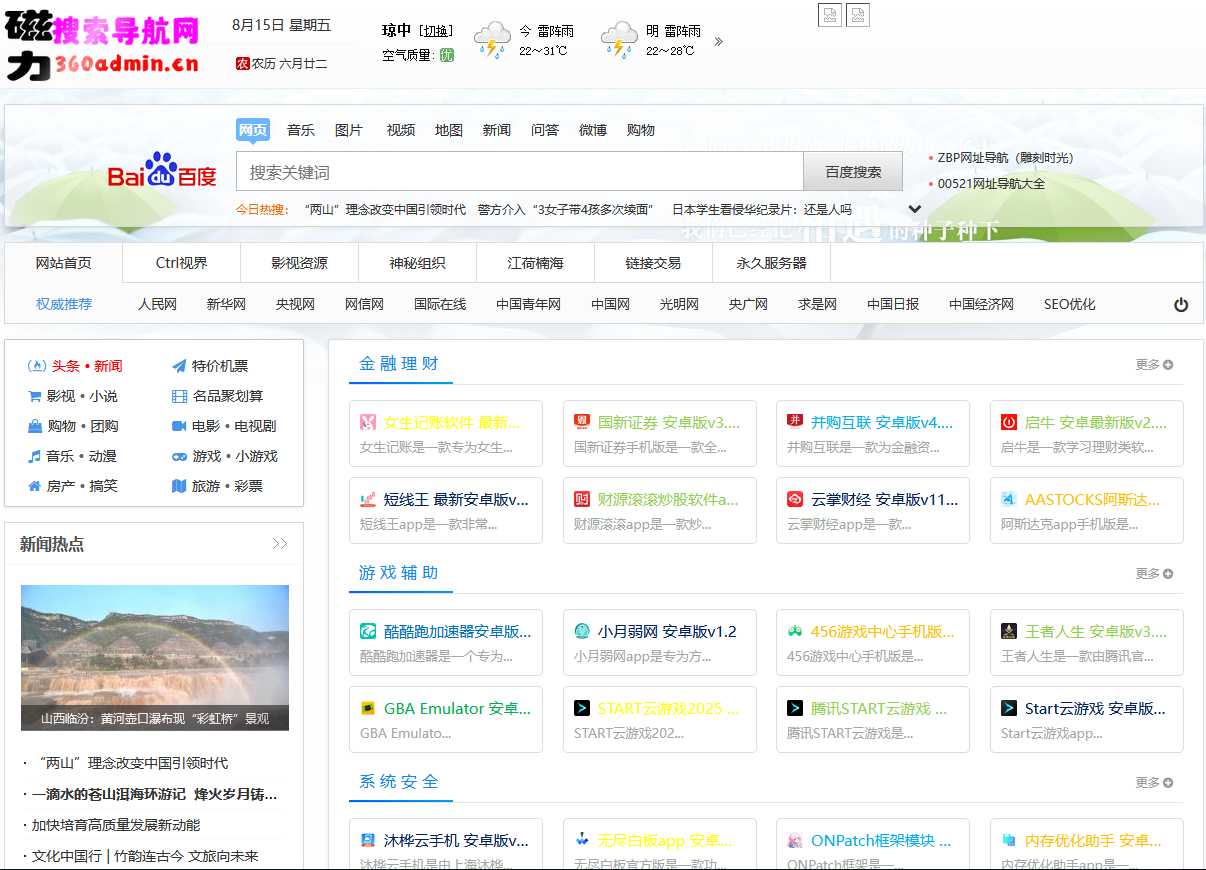Viewport: 1206px width, 870px height.
Task: Open the 黄河壶口瀑布 rainbow news thumbnail
Action: tap(155, 657)
